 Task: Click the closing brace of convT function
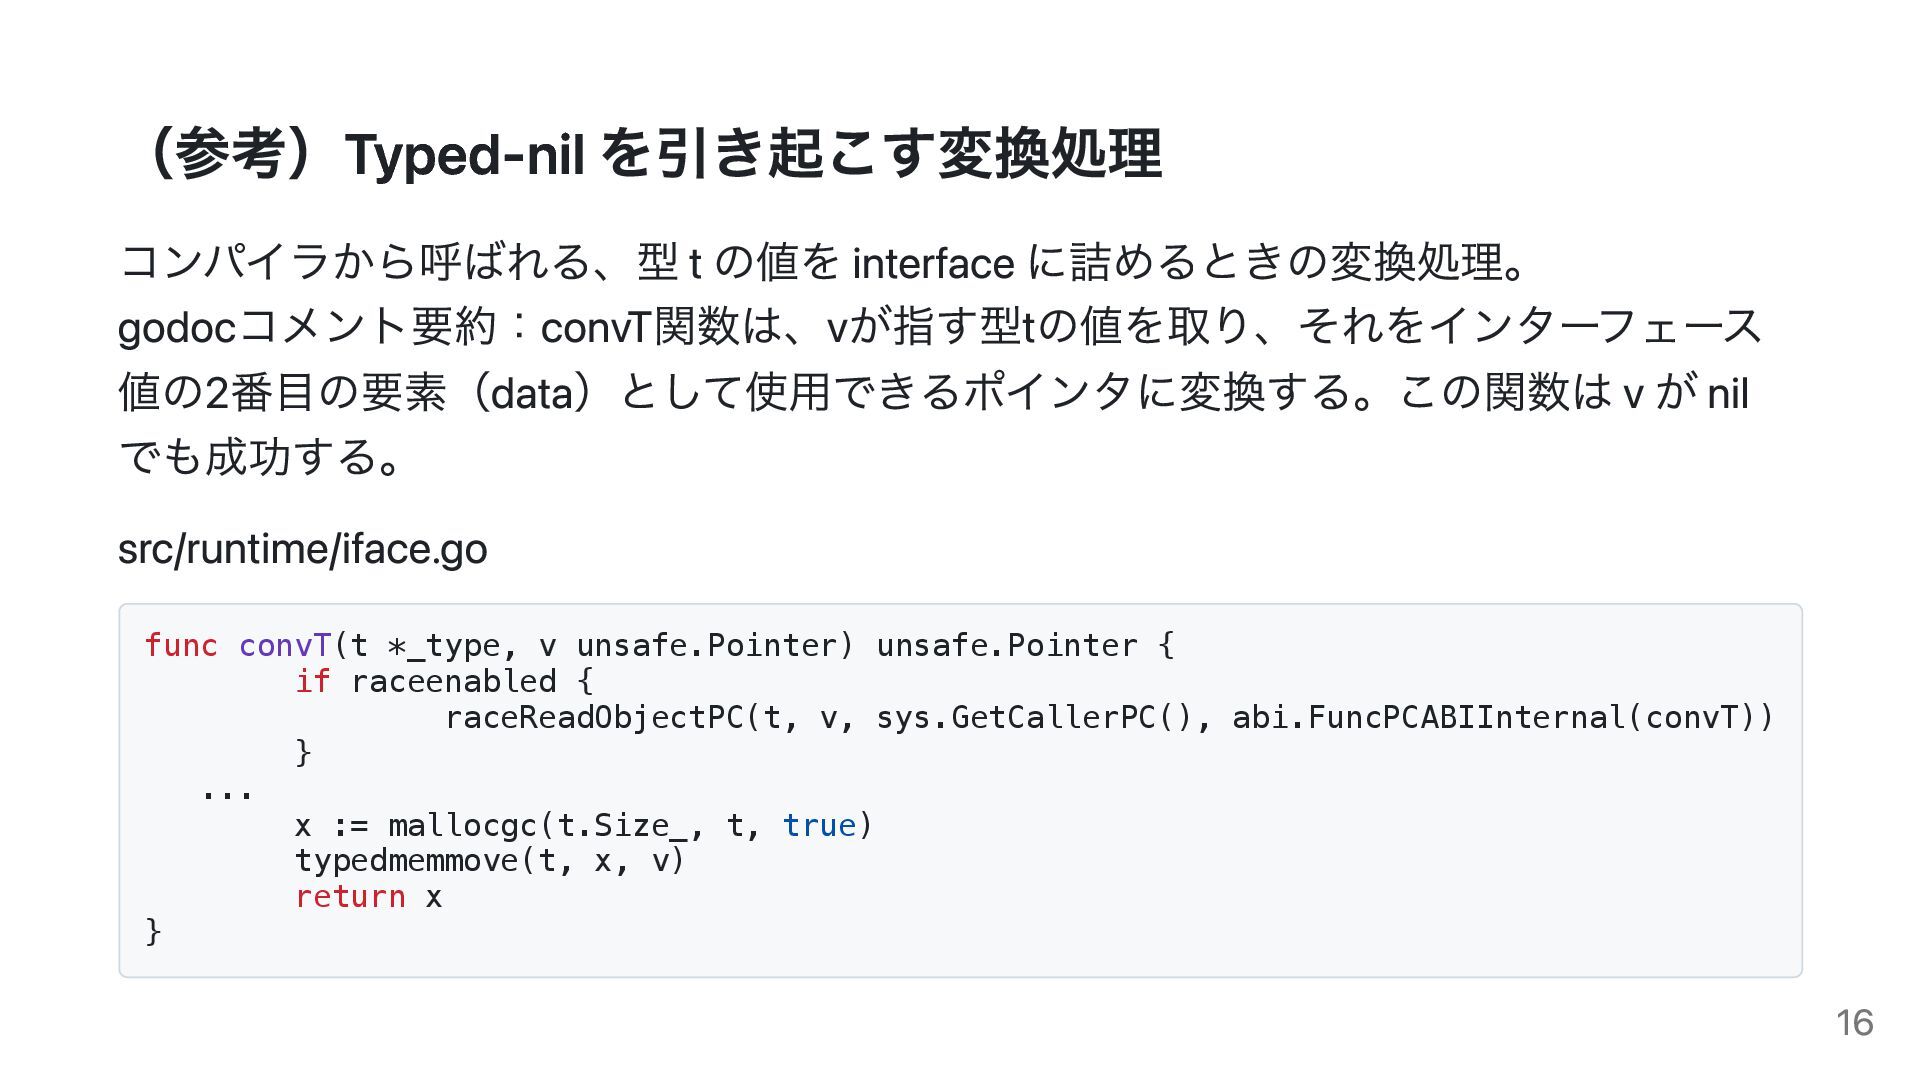(153, 932)
